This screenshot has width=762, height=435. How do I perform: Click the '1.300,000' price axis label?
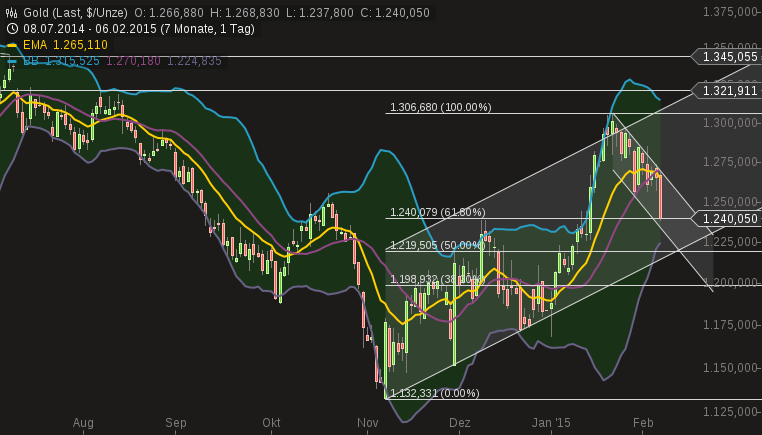[x=730, y=123]
